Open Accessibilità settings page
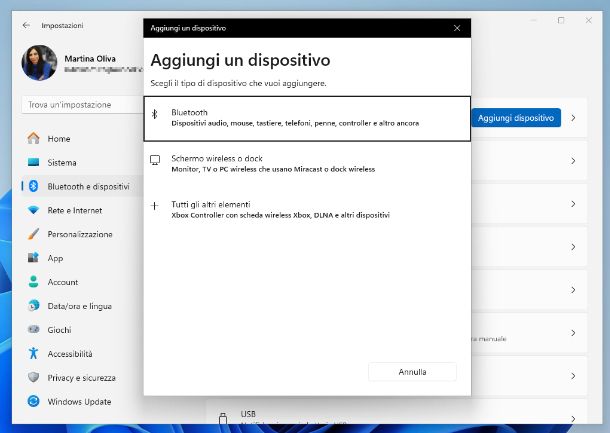Screen dimensions: 610x433 click(x=70, y=354)
